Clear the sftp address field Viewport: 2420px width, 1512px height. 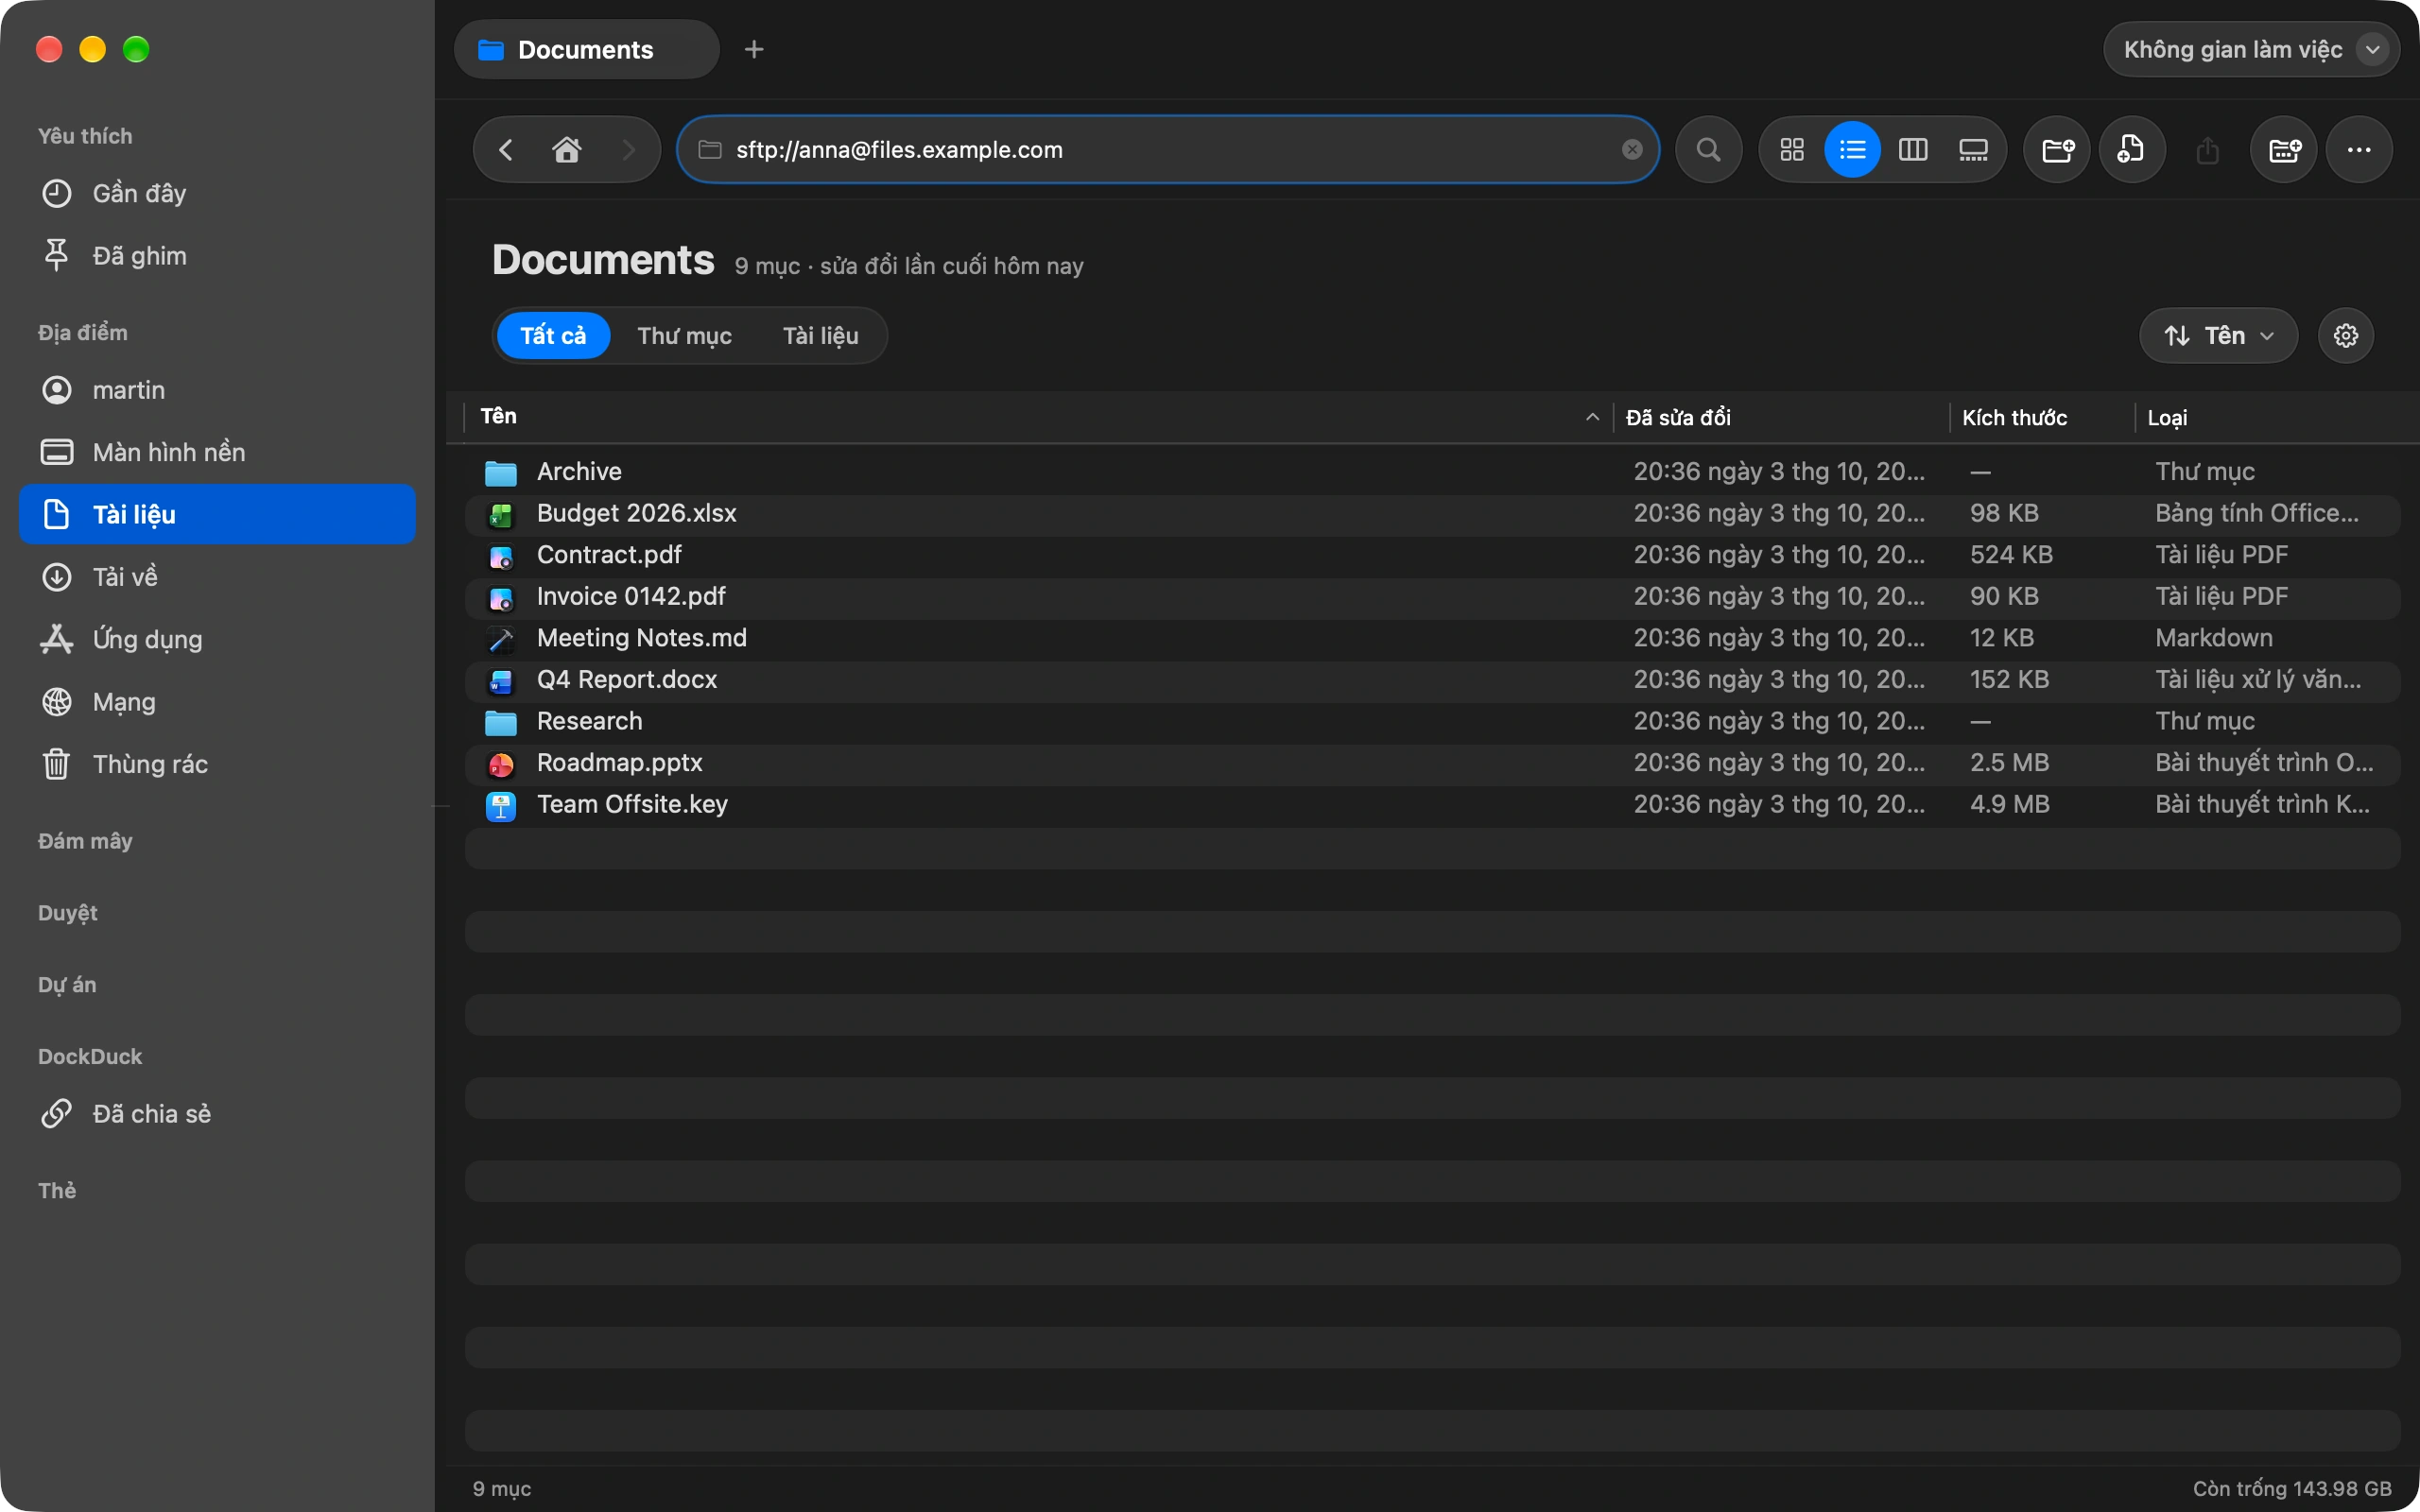pos(1632,150)
